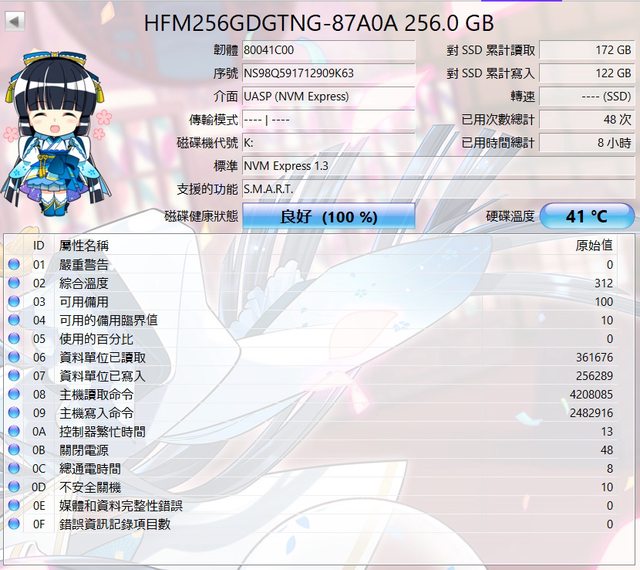
Task: Click the ID column header
Action: 39,245
